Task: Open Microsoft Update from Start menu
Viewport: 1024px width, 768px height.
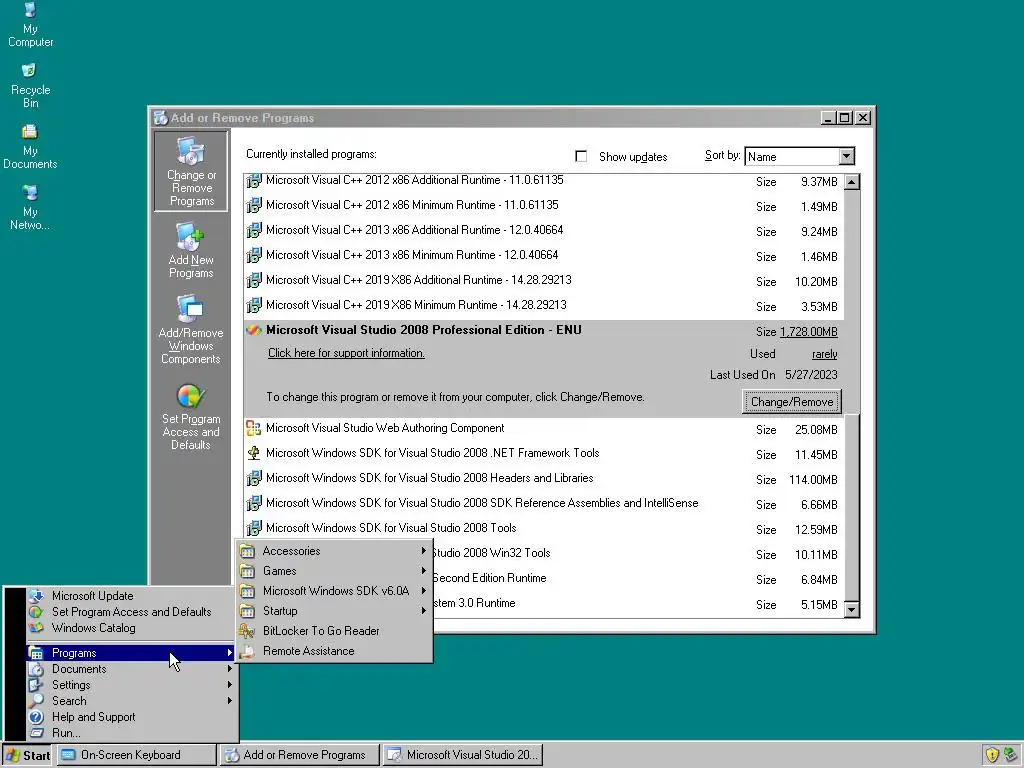Action: [x=131, y=596]
